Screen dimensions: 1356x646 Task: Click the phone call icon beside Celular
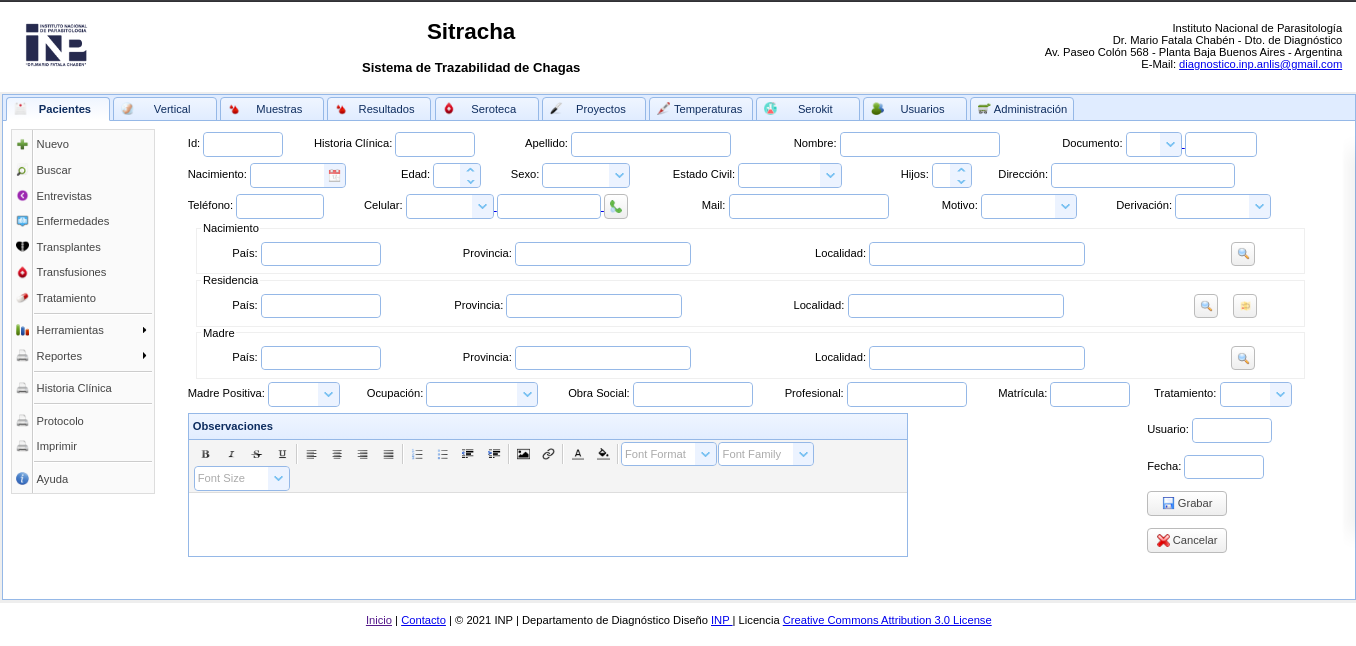615,207
